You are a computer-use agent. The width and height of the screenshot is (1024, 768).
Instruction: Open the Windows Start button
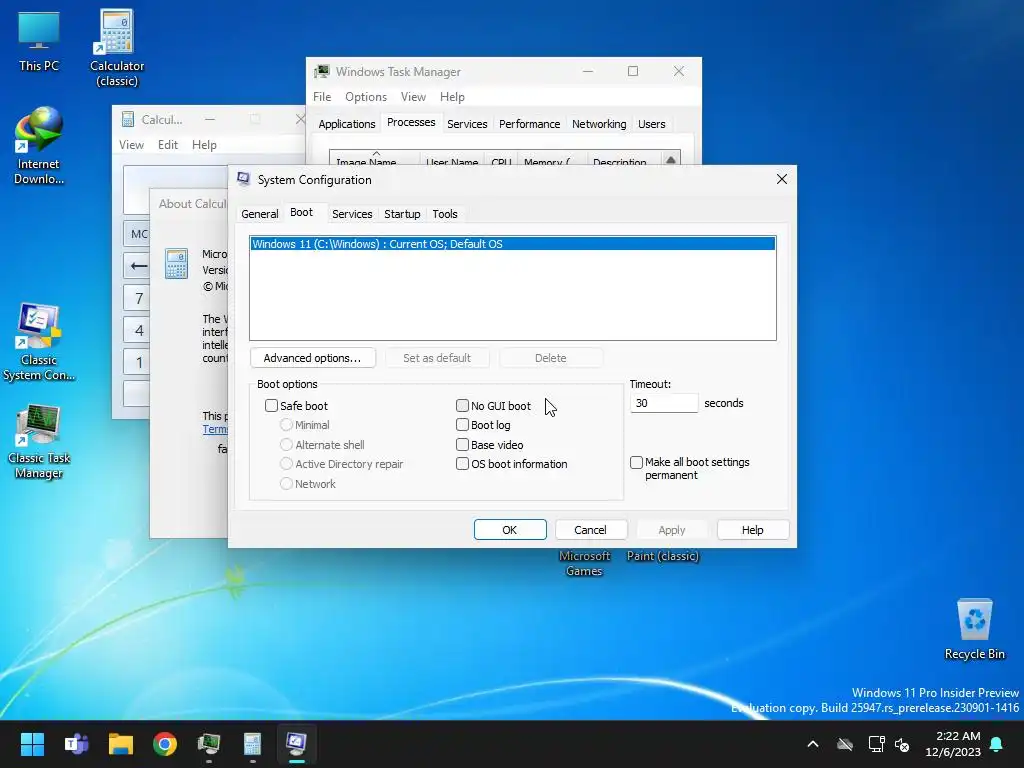pyautogui.click(x=32, y=744)
